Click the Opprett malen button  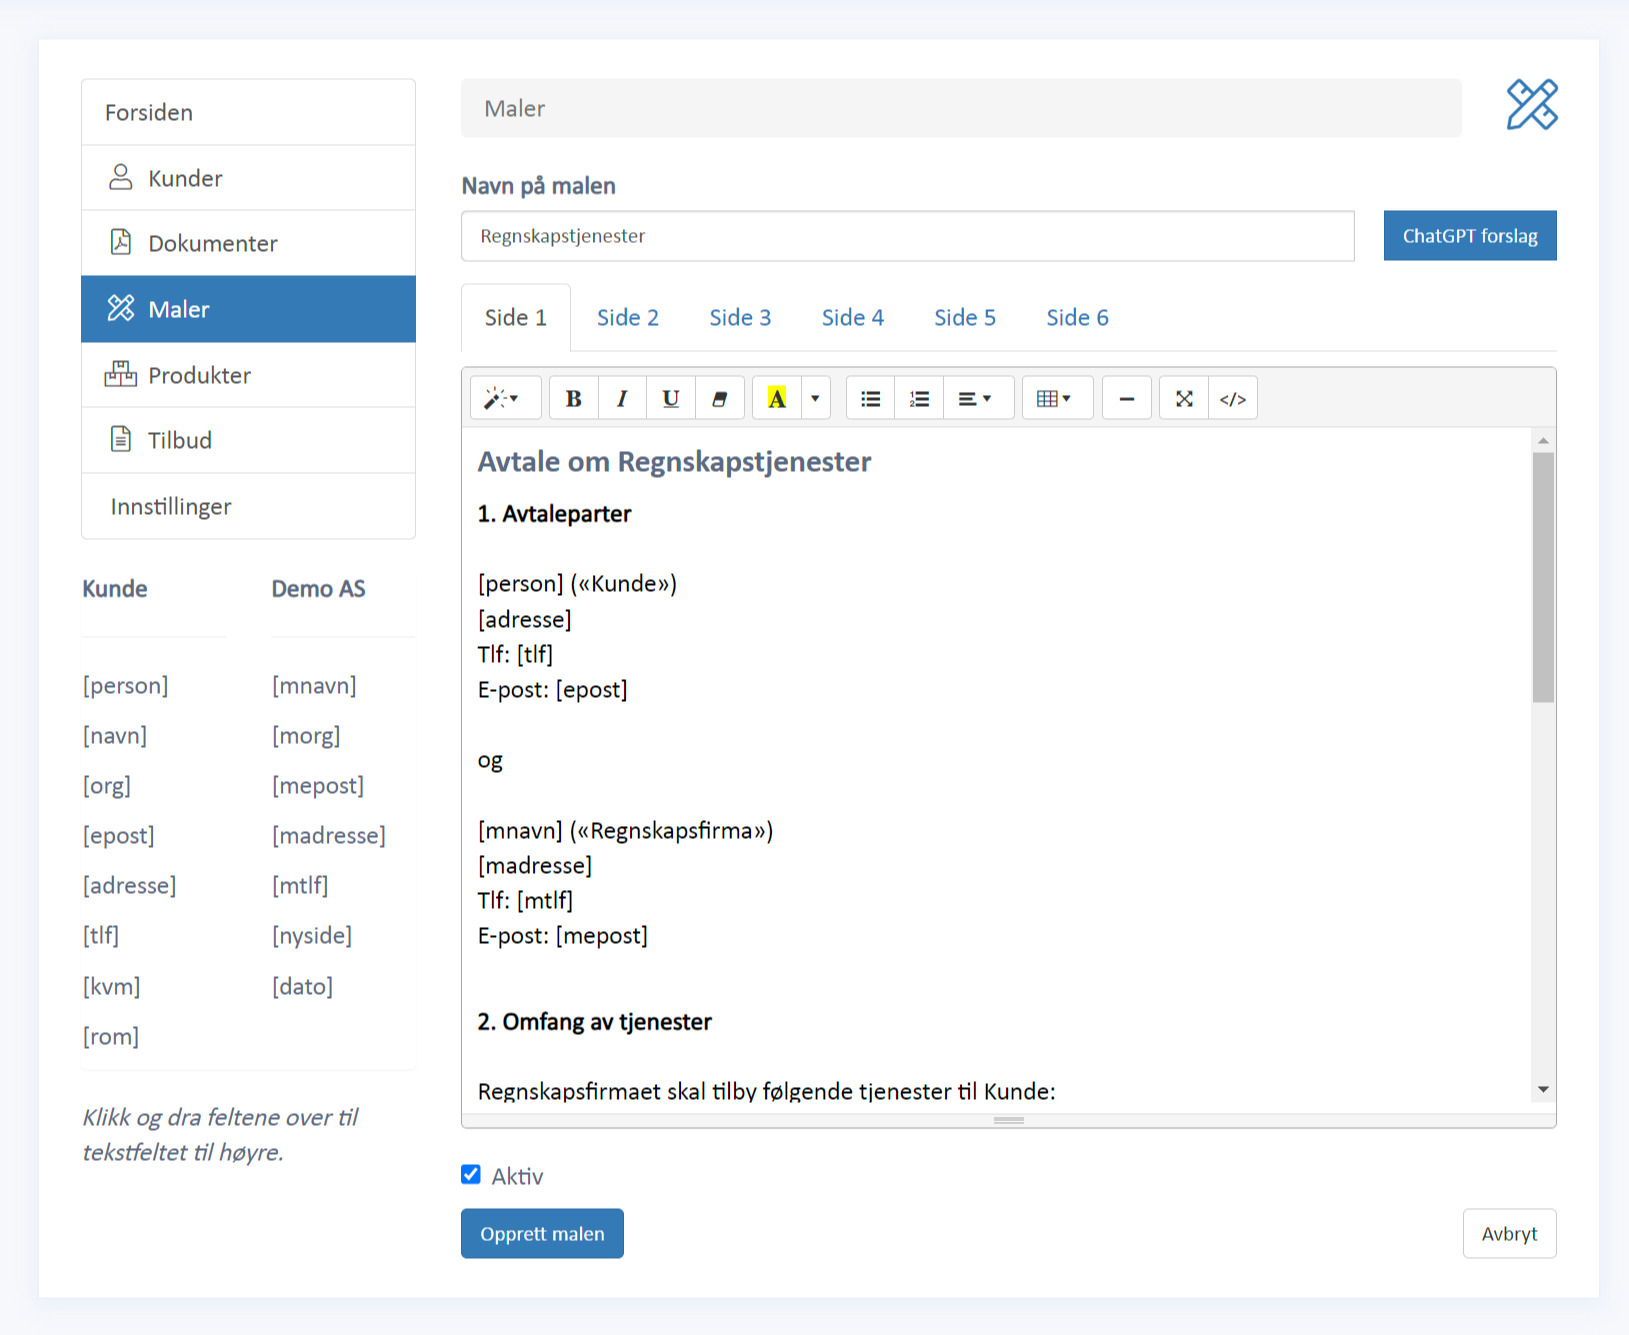click(x=542, y=1234)
